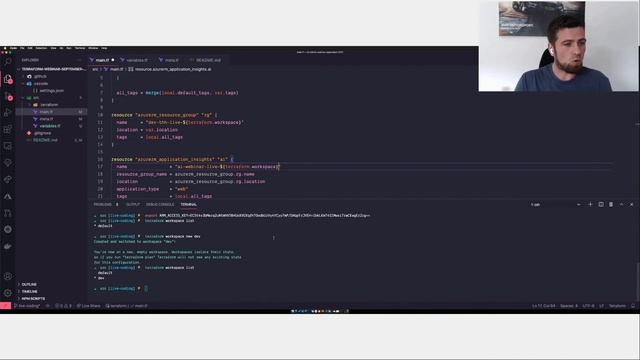Screen dimensions: 640x360
Task: Open the Selection menu in menu bar
Action: point(41,48)
